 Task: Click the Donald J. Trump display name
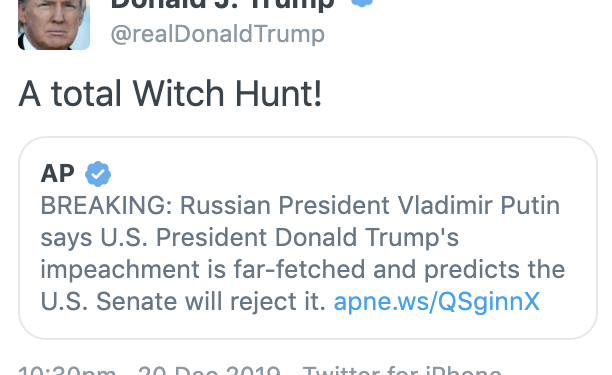point(223,5)
